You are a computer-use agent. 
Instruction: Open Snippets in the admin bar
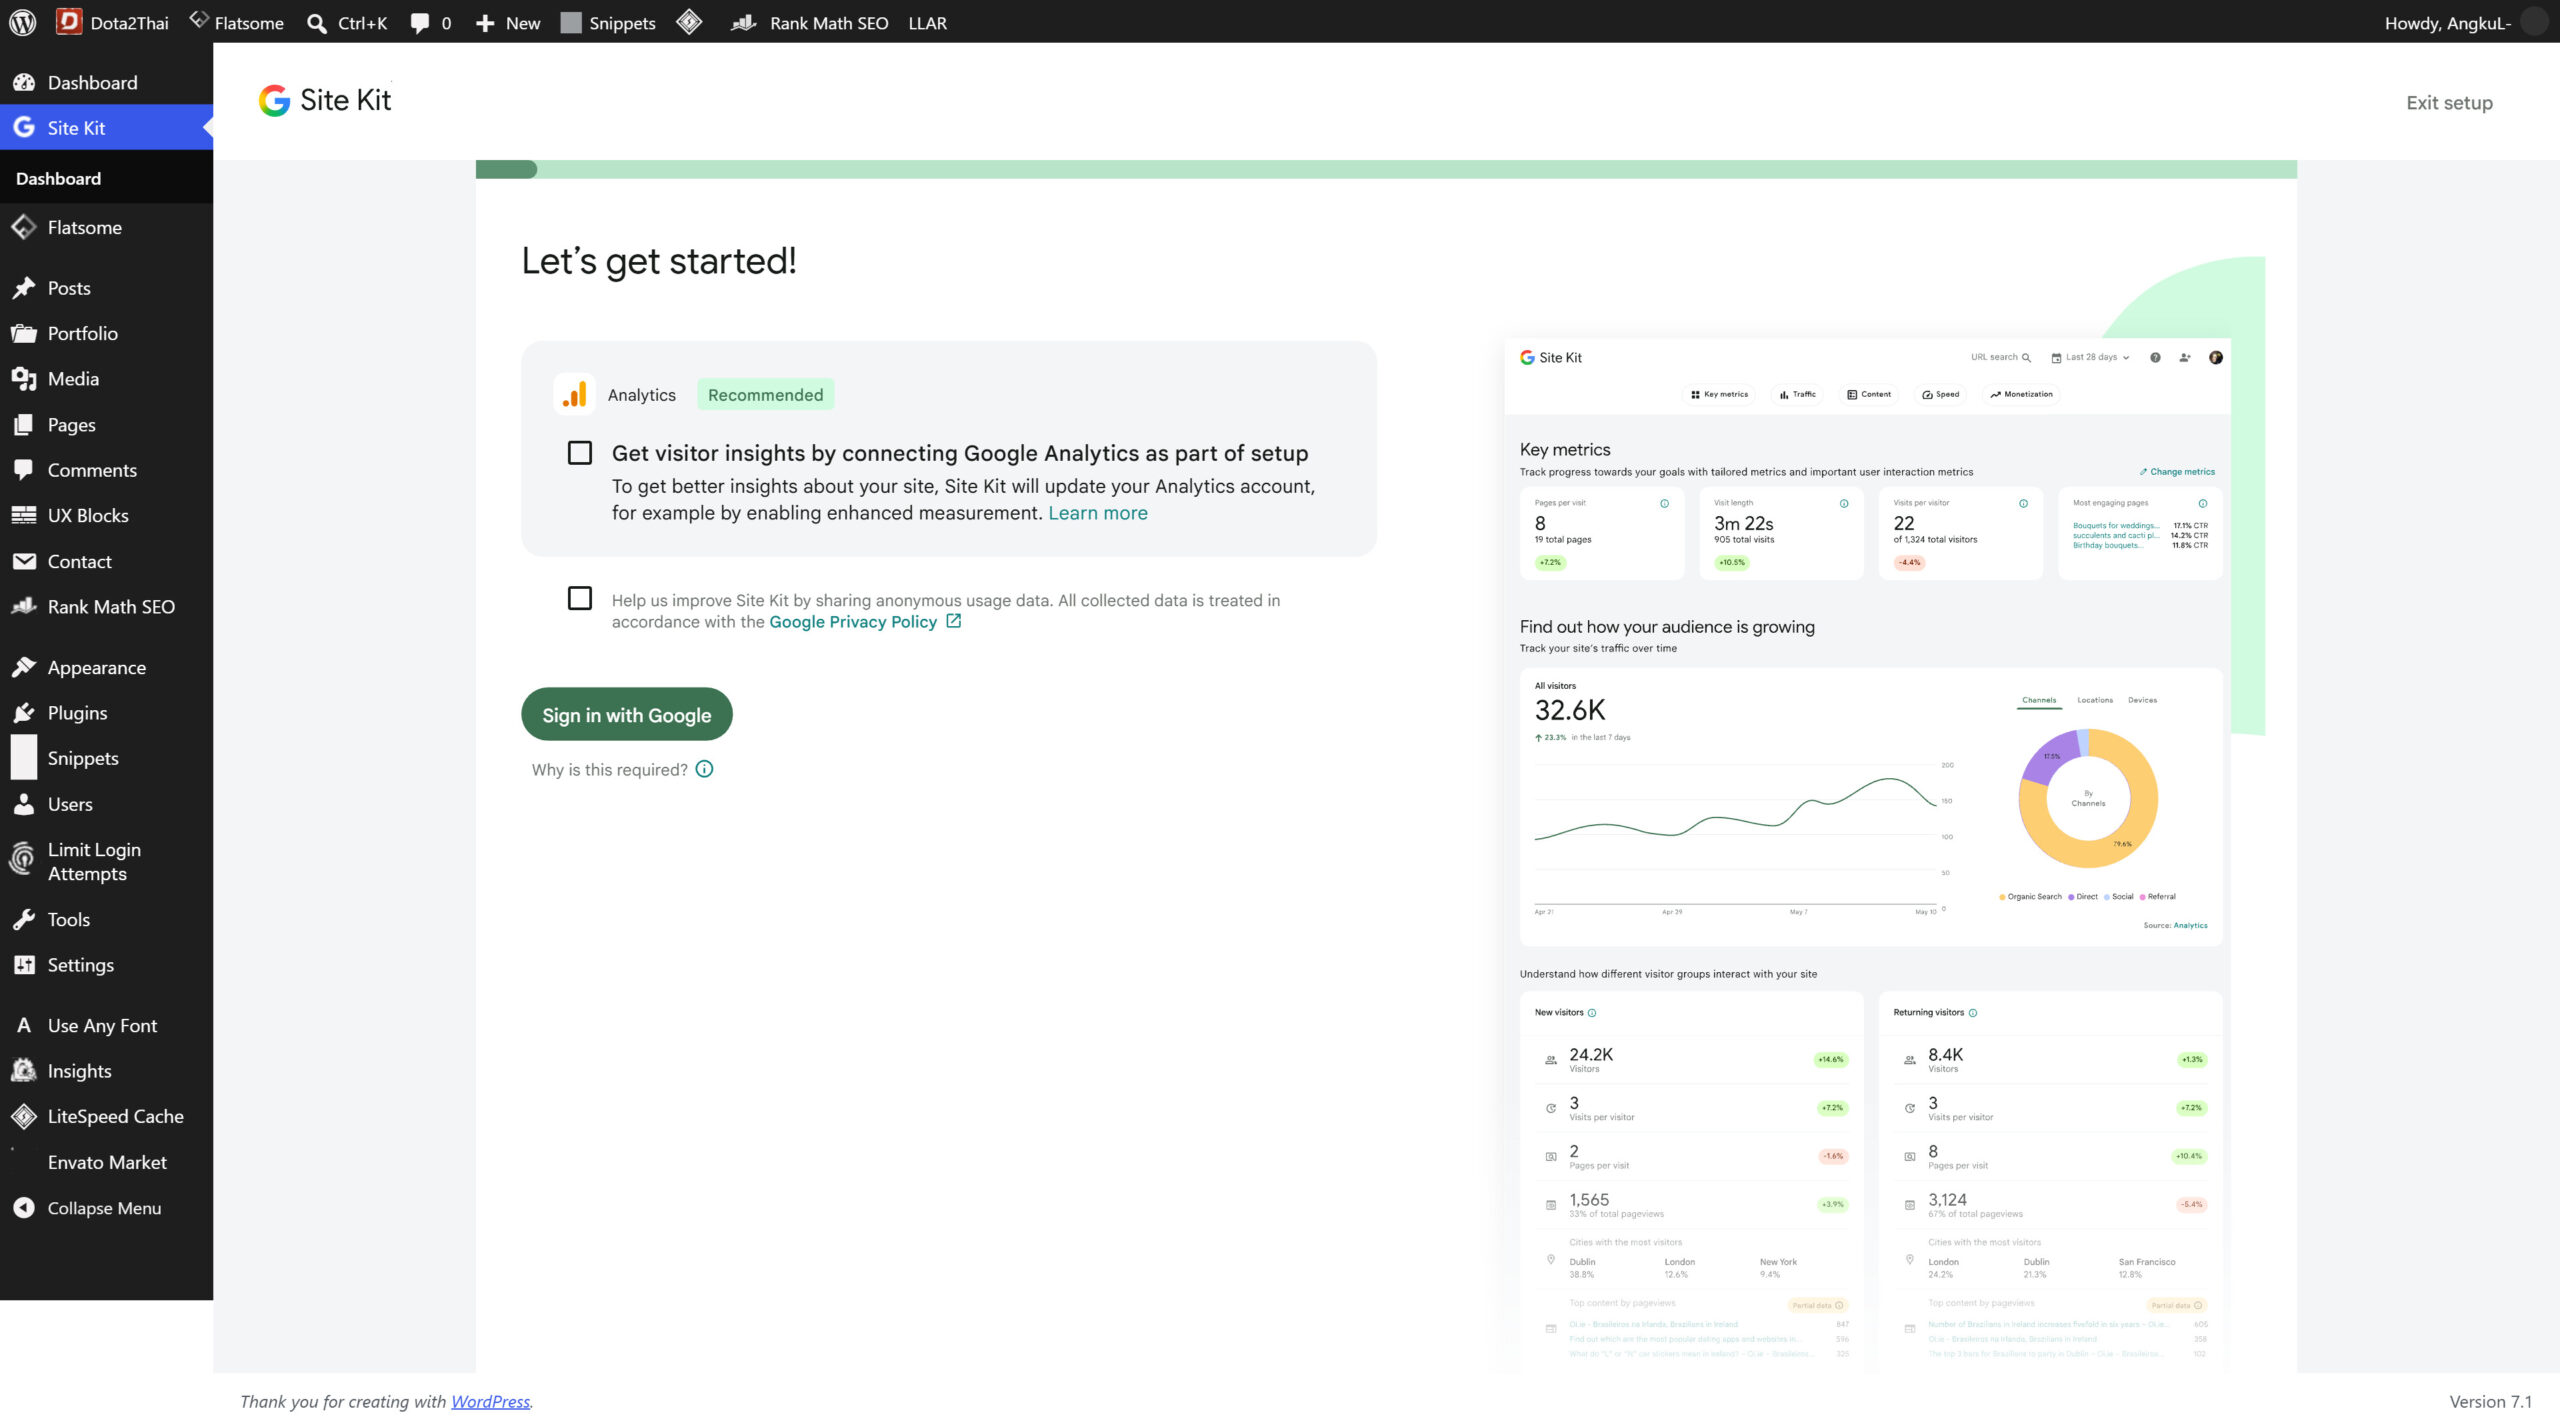click(608, 22)
